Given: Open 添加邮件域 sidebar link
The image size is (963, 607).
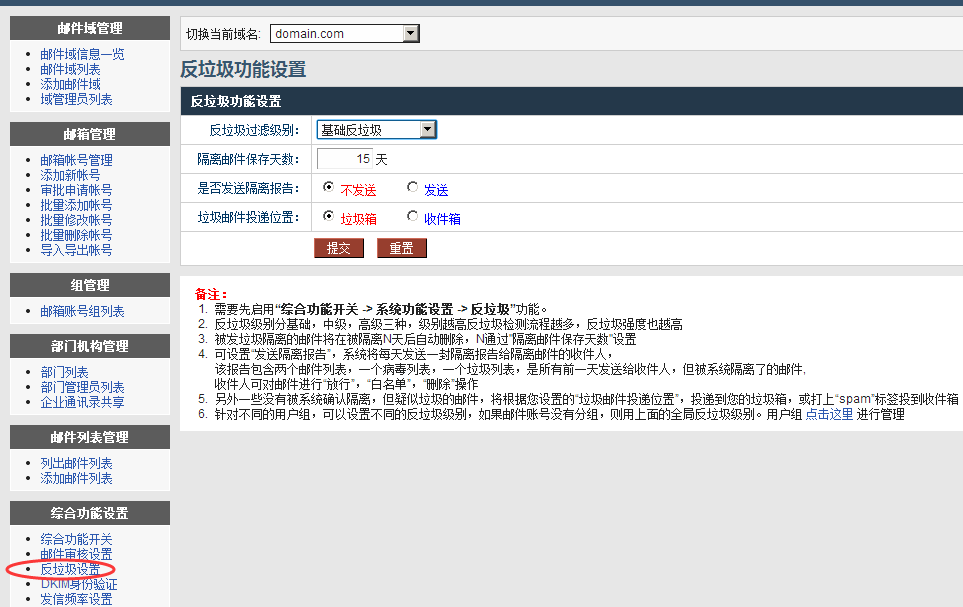Looking at the screenshot, I should (70, 84).
